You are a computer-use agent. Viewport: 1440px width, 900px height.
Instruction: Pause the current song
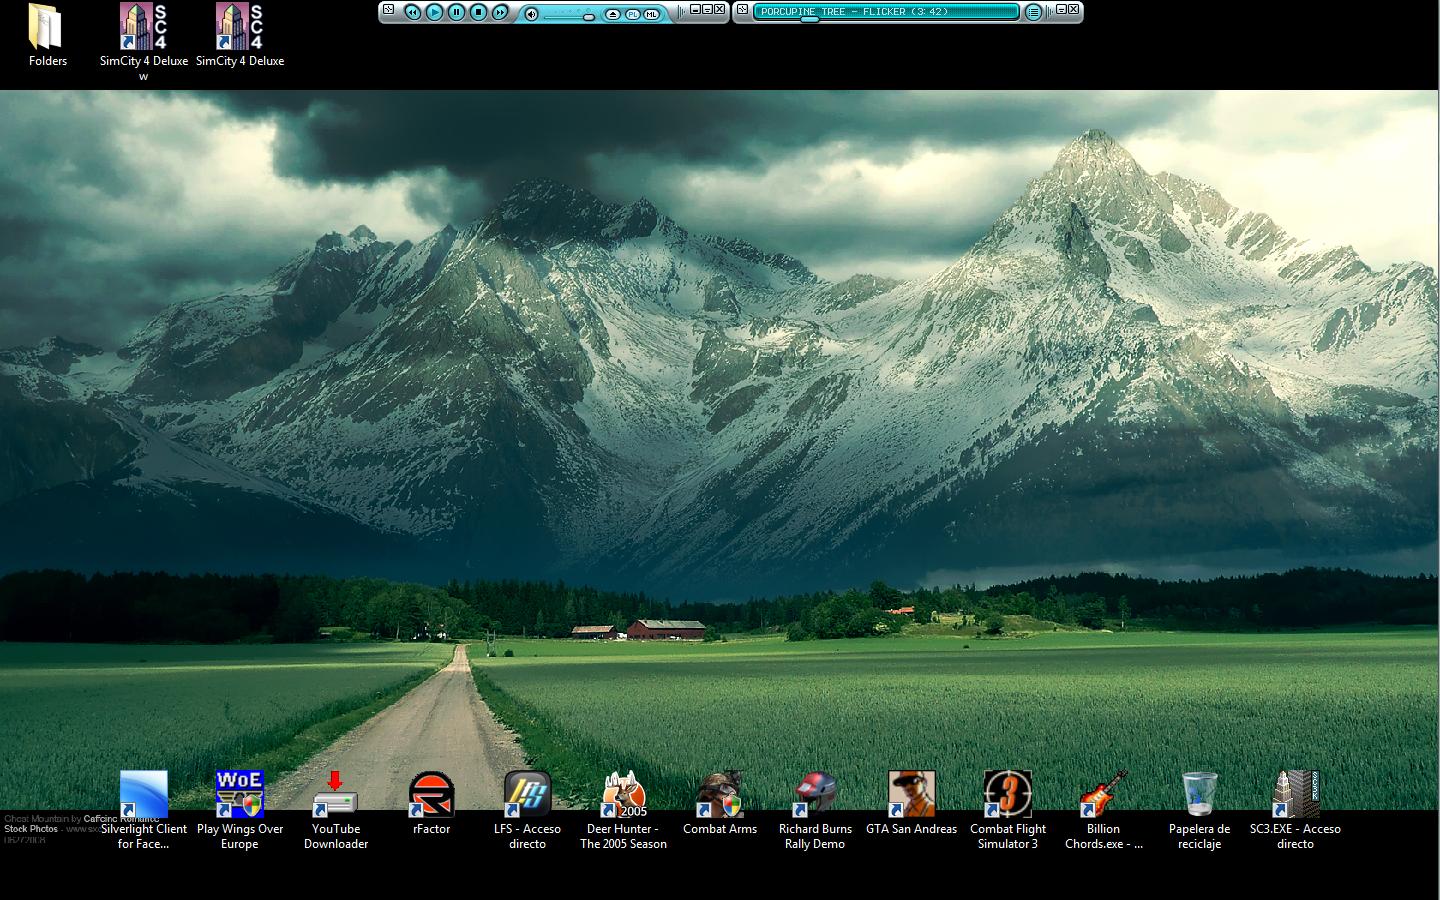point(456,13)
